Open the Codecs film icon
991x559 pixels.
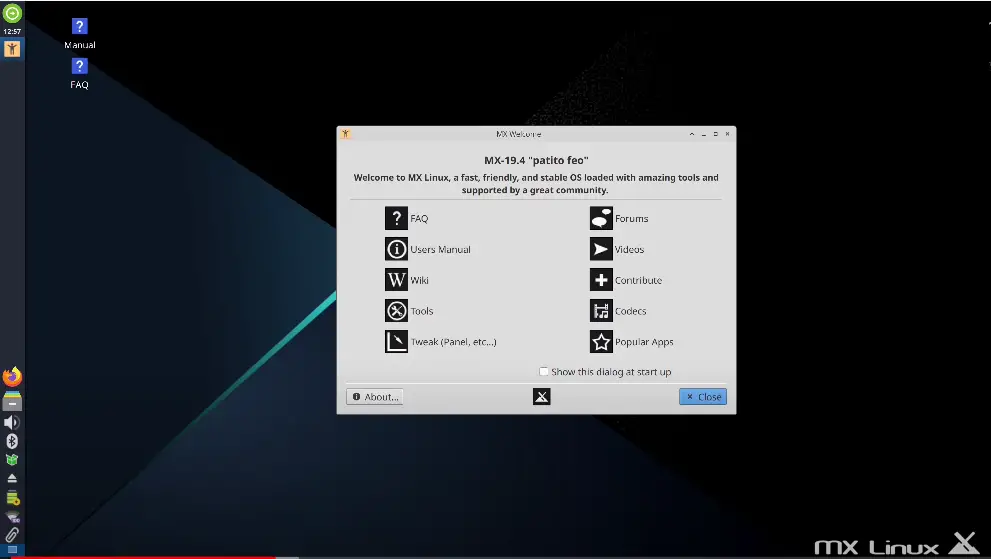[601, 310]
